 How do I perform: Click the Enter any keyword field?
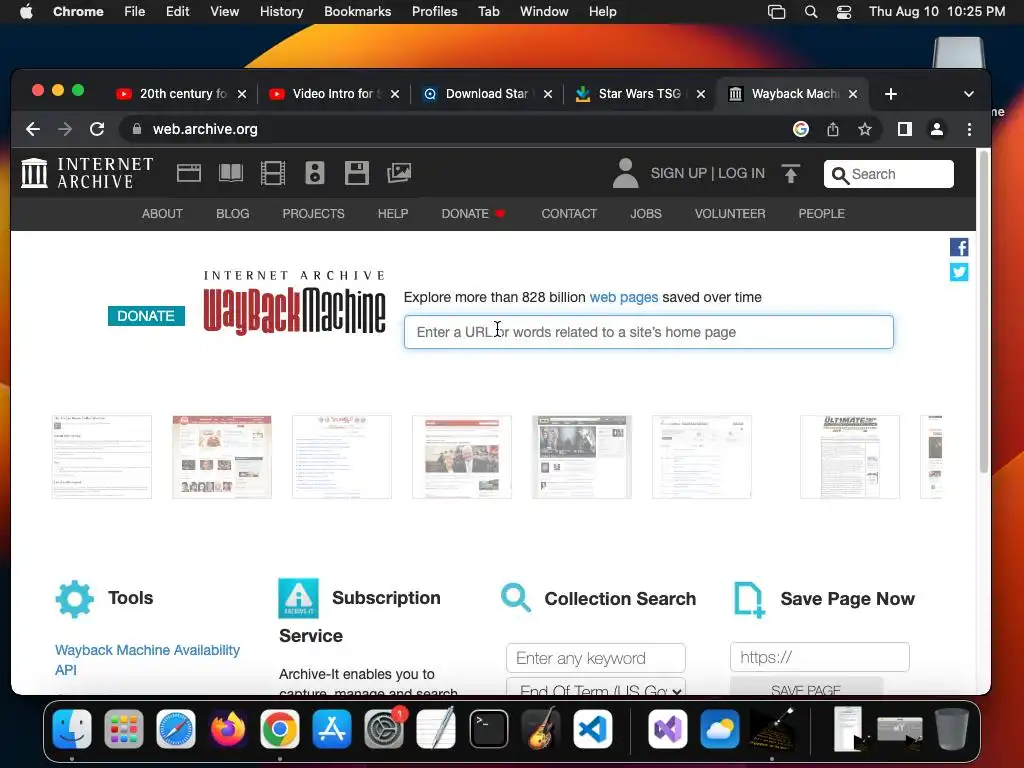click(x=596, y=658)
